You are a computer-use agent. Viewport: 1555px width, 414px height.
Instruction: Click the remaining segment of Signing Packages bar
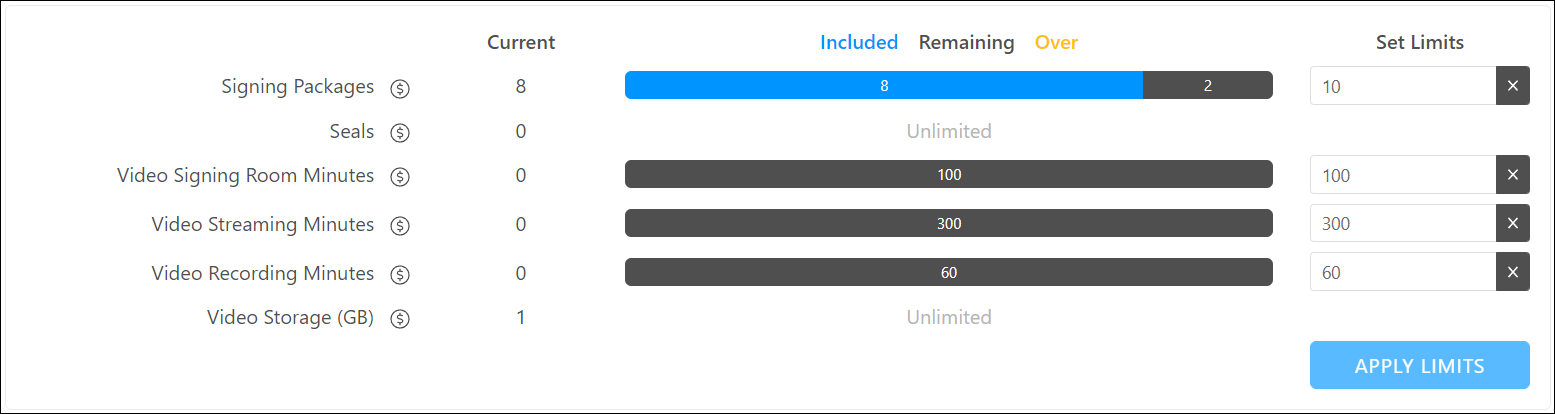1207,86
